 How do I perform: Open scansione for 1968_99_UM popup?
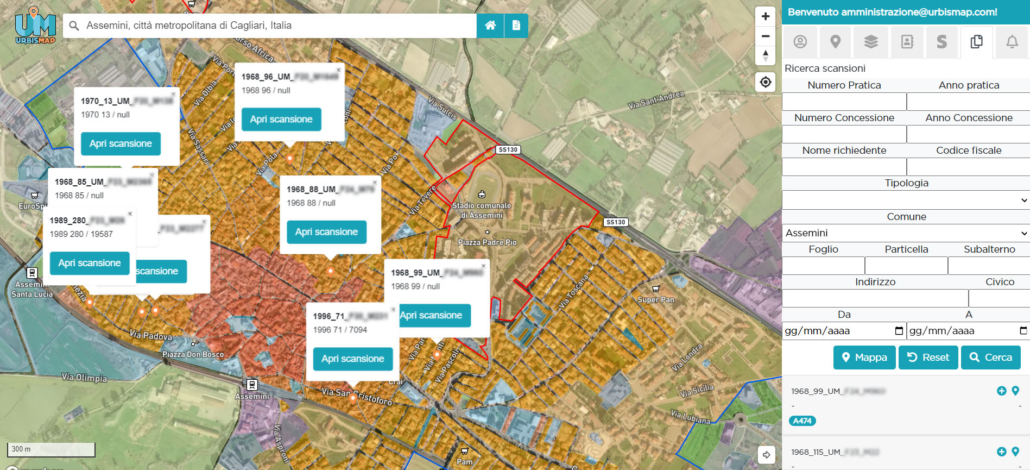pyautogui.click(x=434, y=316)
